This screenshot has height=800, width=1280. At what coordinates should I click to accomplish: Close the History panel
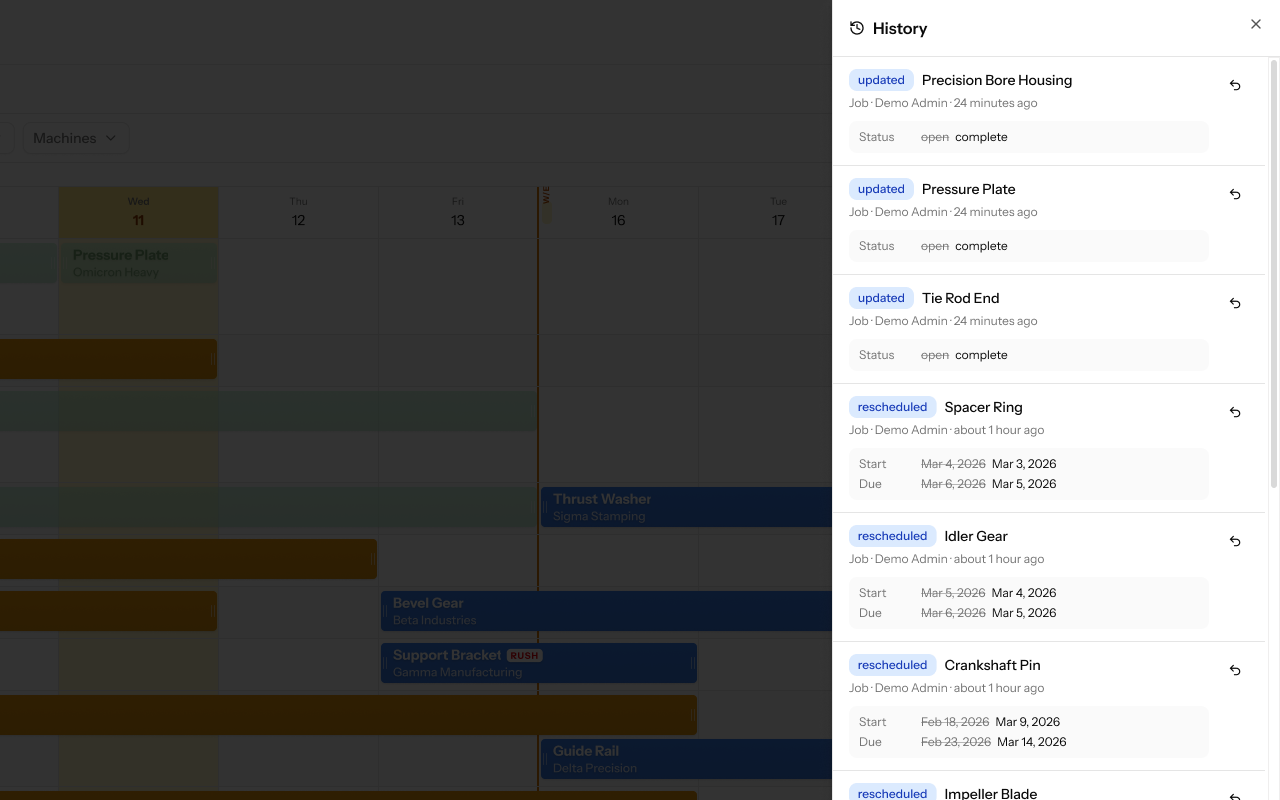click(x=1256, y=24)
